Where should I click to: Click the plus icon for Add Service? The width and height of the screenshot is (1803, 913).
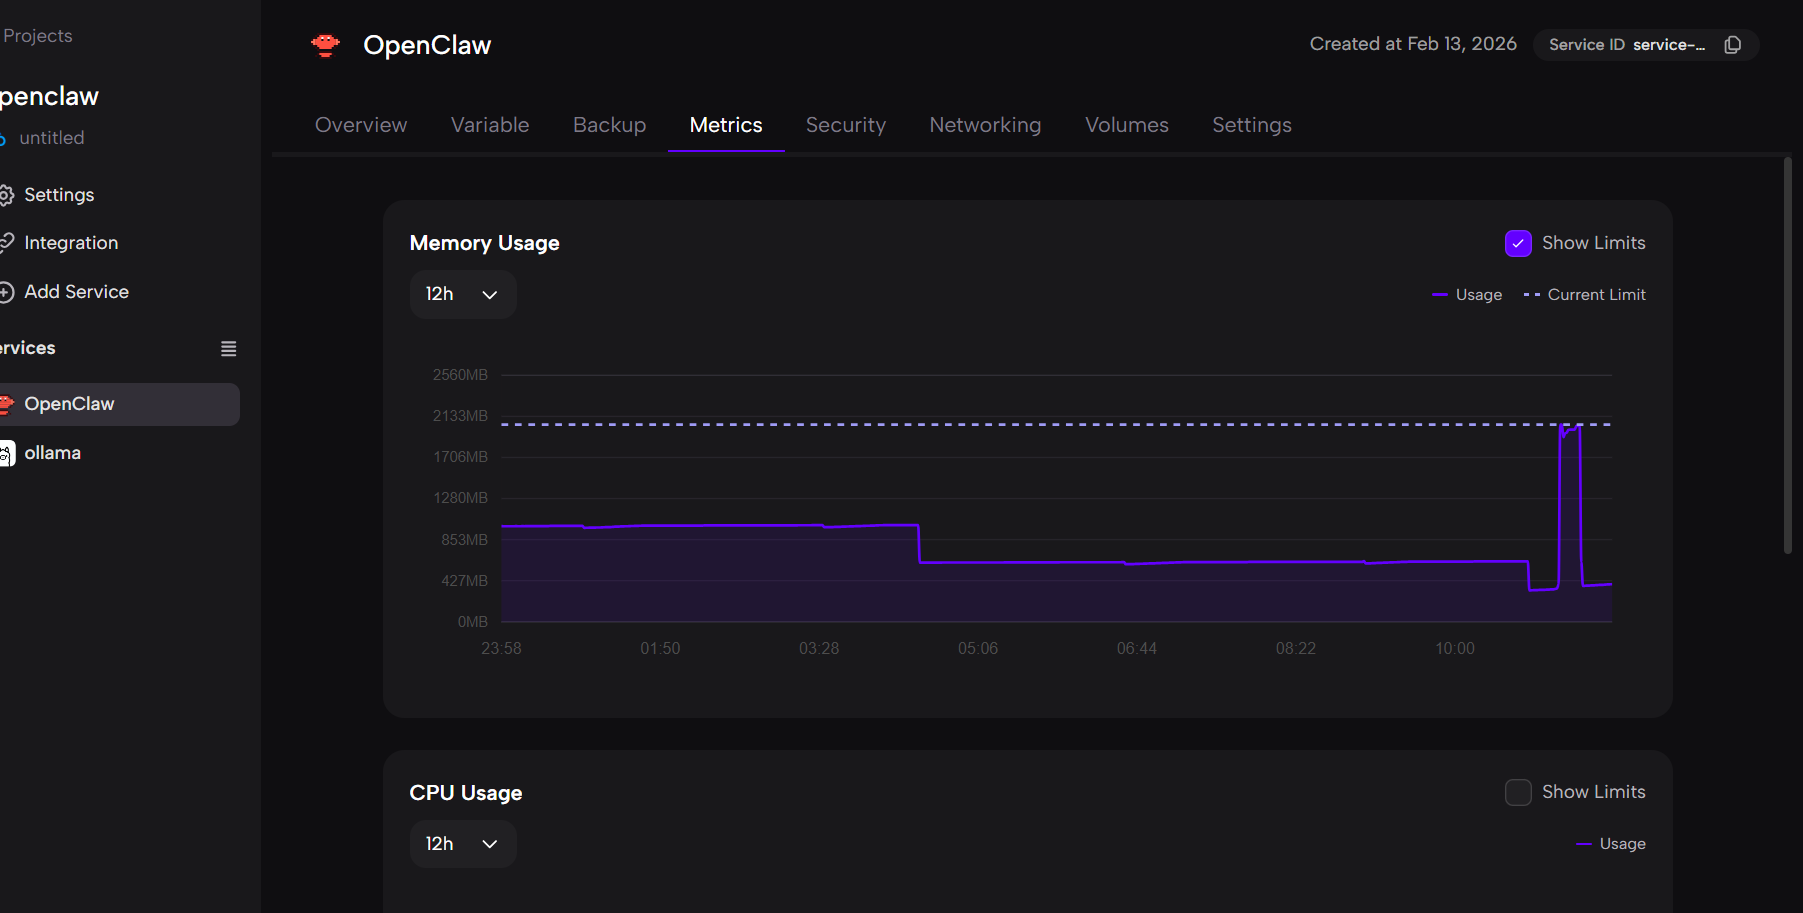(6, 292)
